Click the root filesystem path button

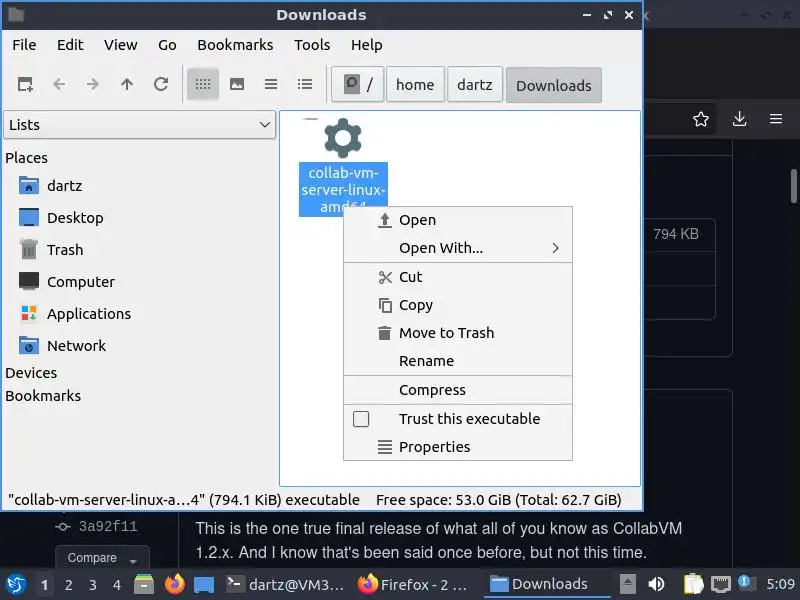pos(358,84)
